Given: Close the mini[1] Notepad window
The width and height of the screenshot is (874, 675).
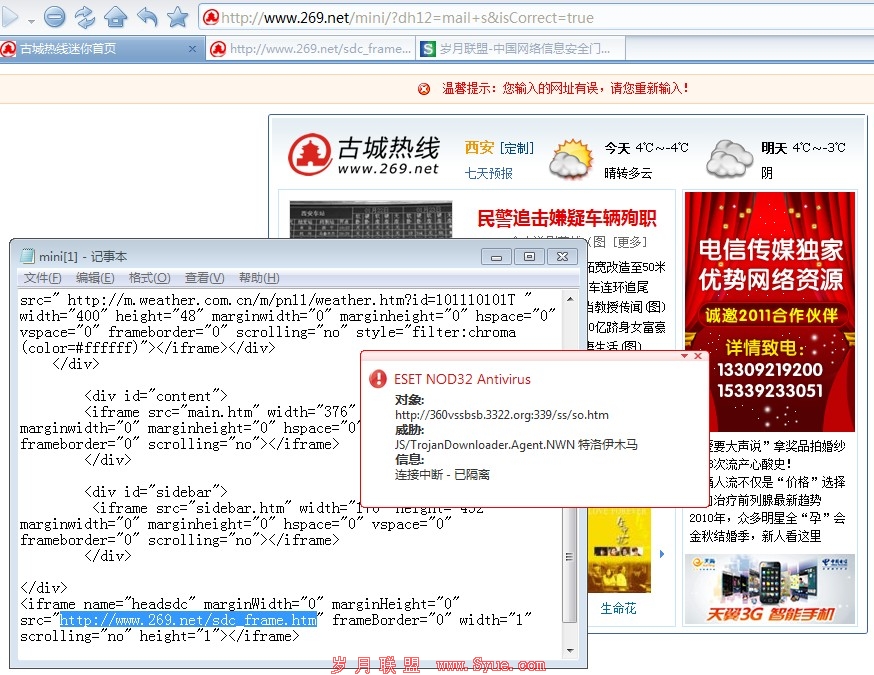Looking at the screenshot, I should tap(562, 256).
